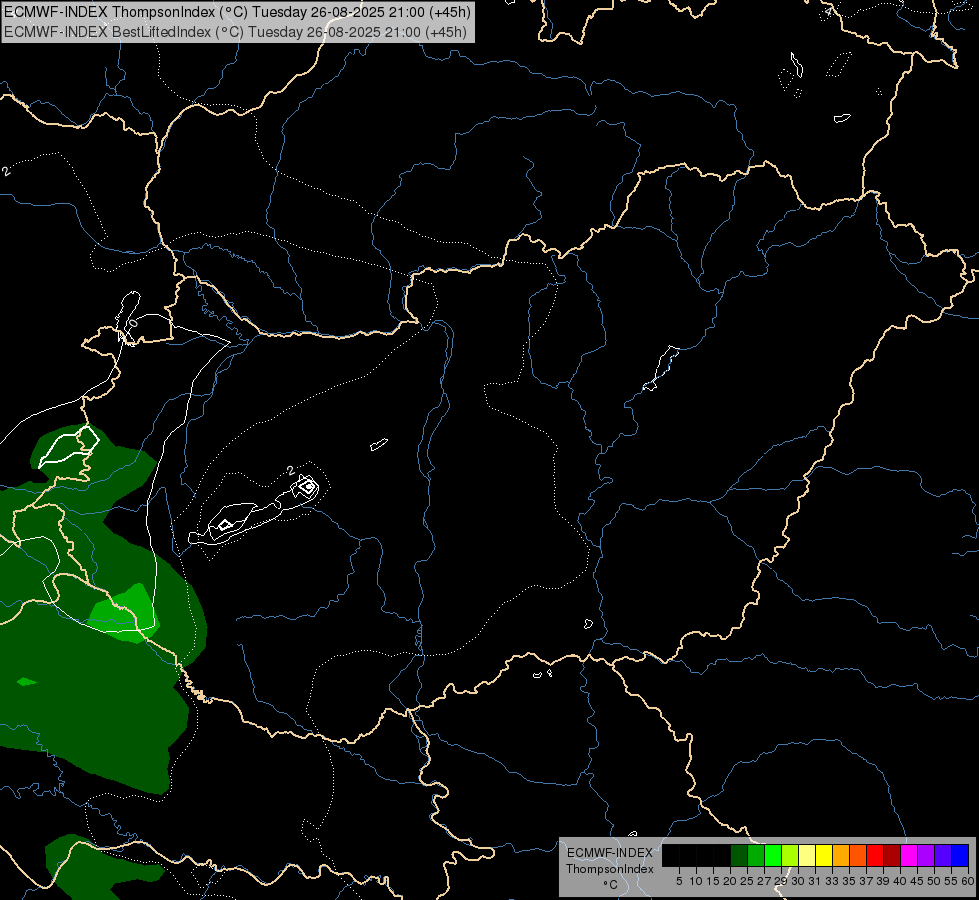This screenshot has width=979, height=900.
Task: Click the contour label '2' above Lake Balaton
Action: [x=290, y=470]
